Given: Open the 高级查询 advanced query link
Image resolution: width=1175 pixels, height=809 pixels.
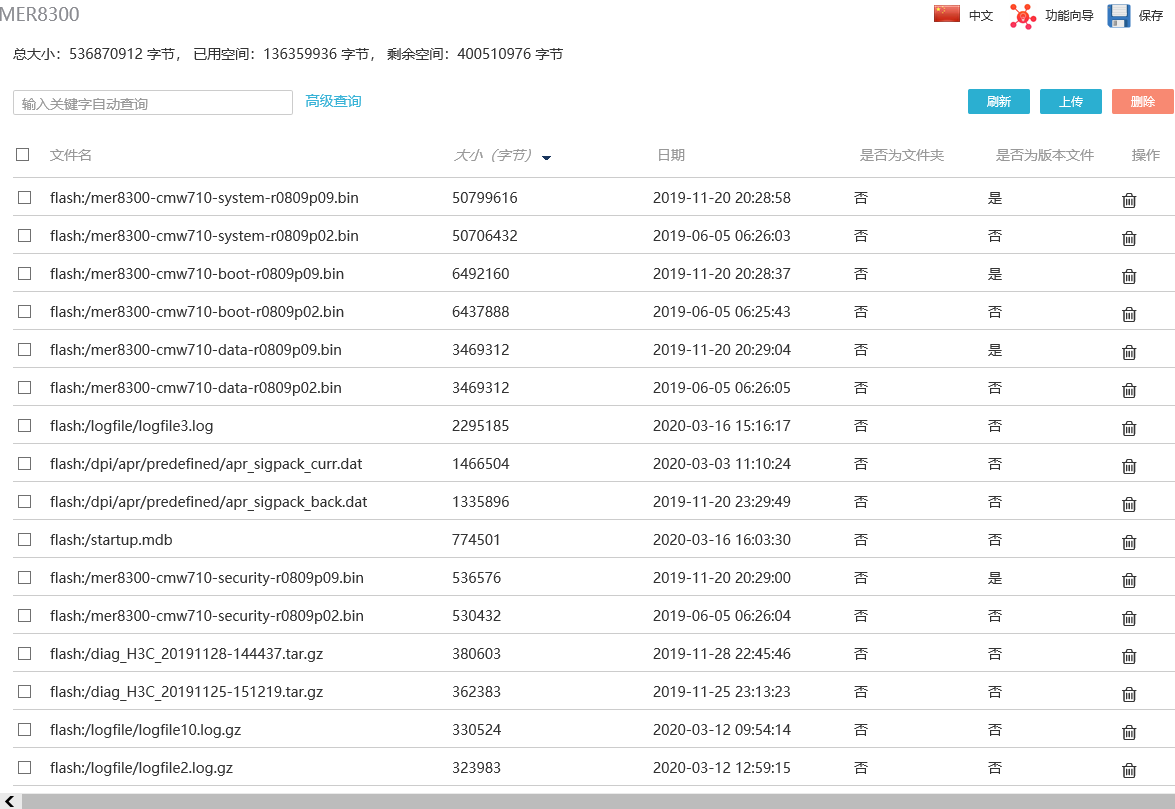Looking at the screenshot, I should (333, 101).
